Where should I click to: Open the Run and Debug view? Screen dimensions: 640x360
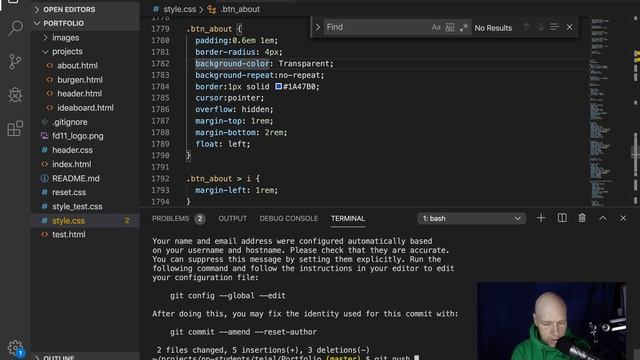click(x=16, y=95)
